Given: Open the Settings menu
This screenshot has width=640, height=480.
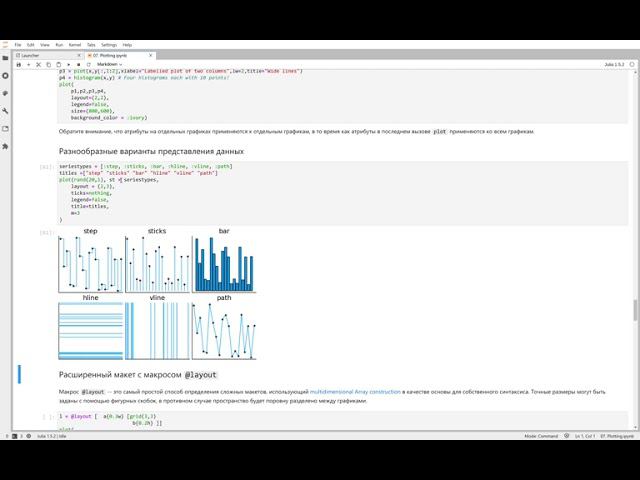Looking at the screenshot, I should (109, 45).
